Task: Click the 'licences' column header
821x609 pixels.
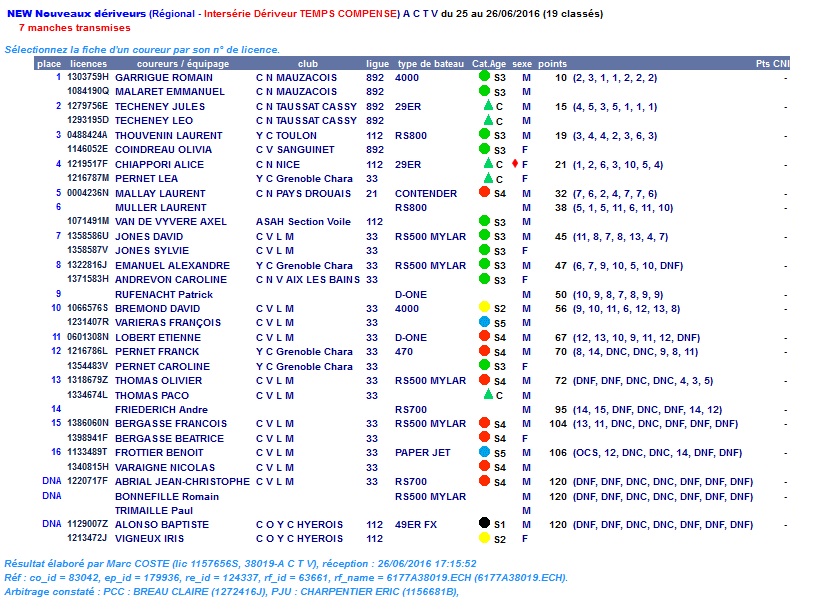Action: [88, 63]
